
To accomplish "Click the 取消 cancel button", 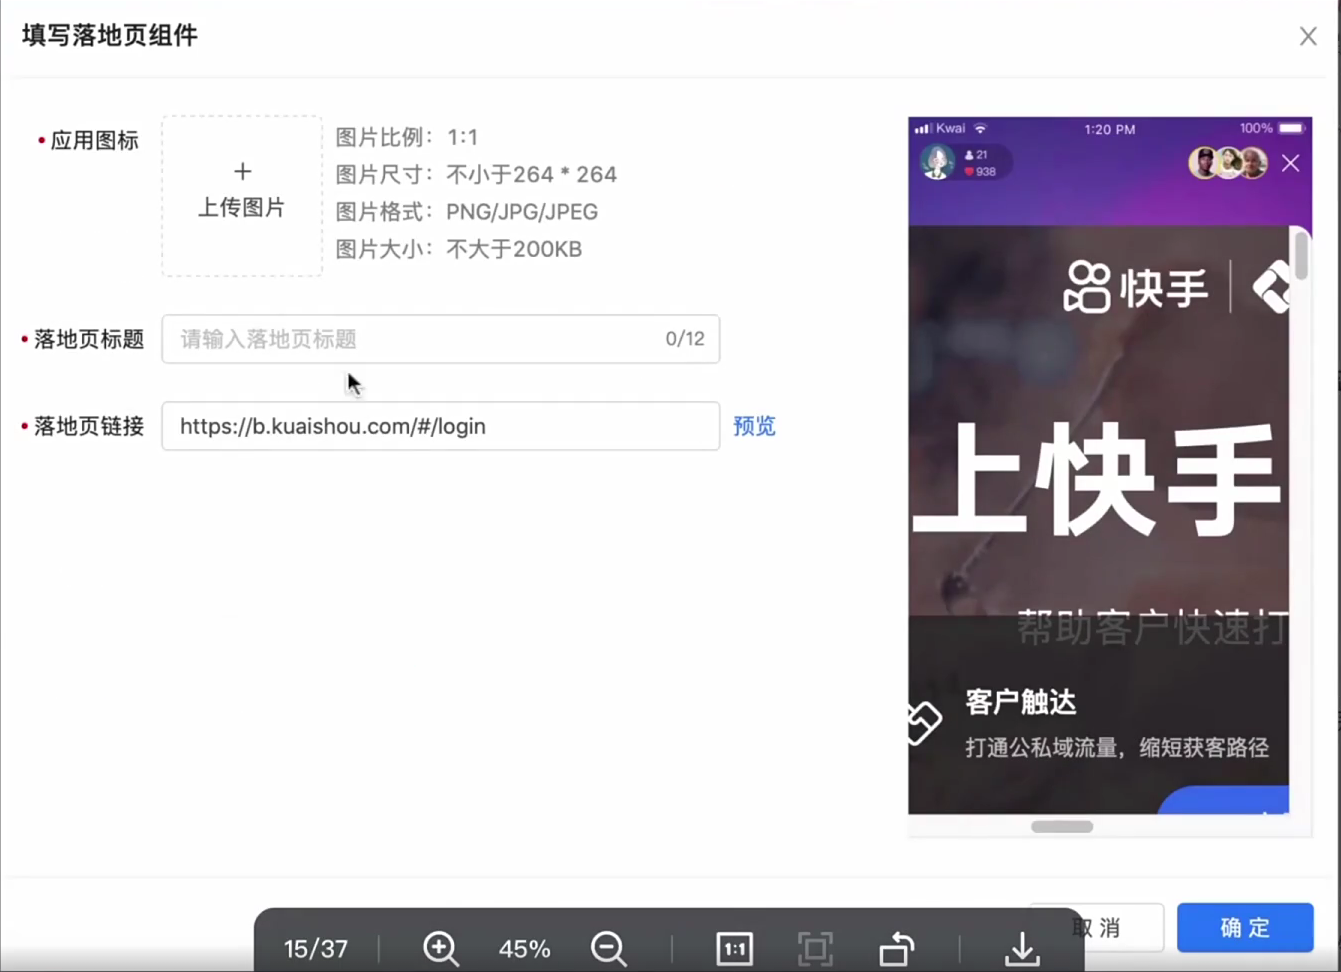I will (1097, 928).
